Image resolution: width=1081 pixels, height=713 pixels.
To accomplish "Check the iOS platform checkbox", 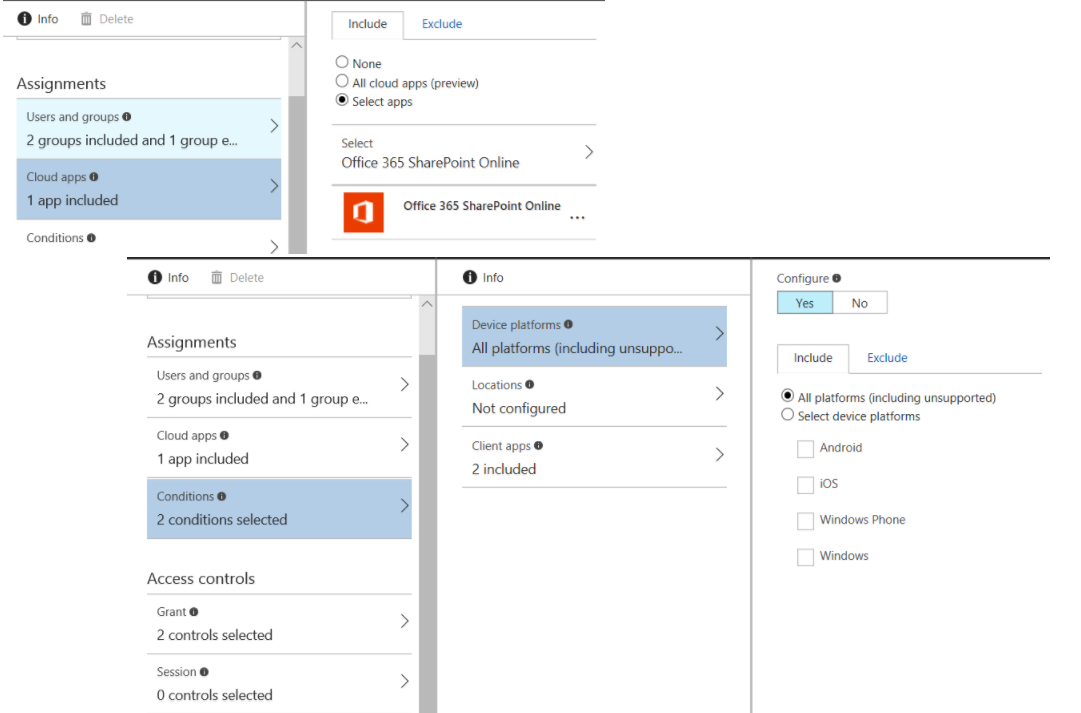I will (805, 485).
